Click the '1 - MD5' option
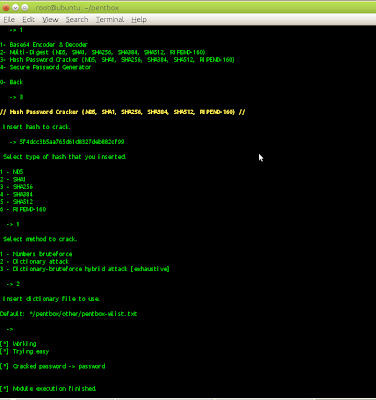The height and width of the screenshot is (400, 376). point(12,172)
